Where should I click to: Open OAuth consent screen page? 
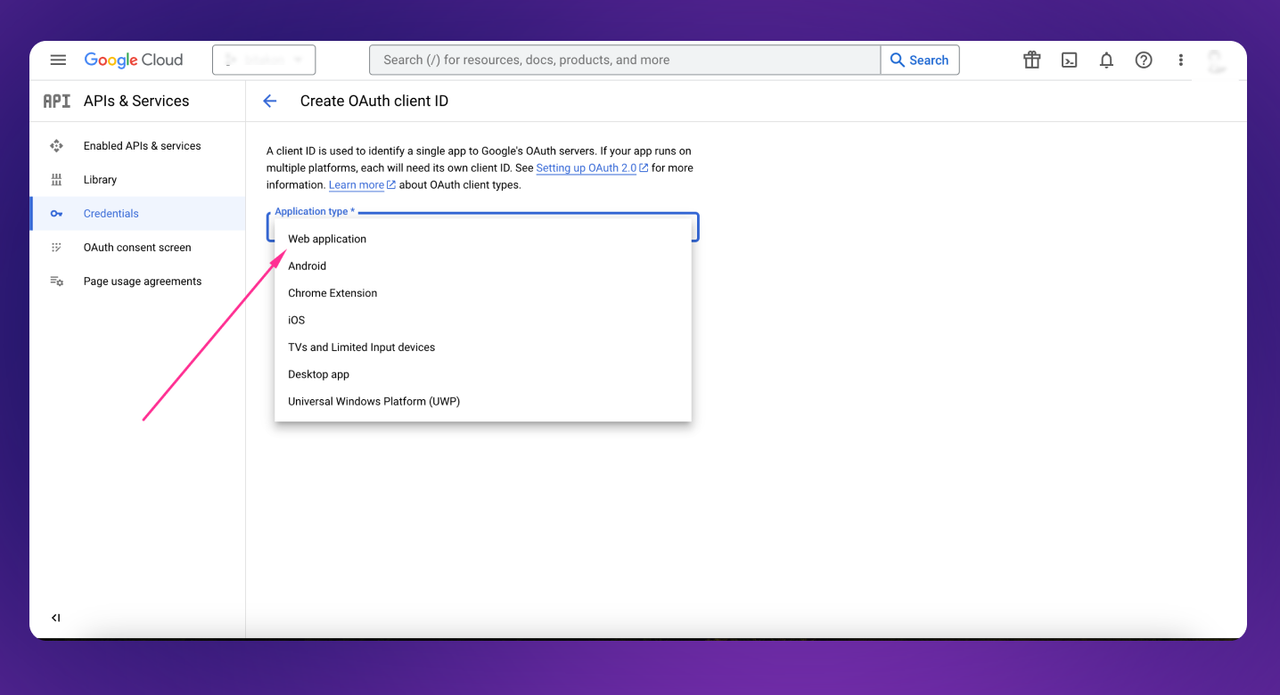tap(138, 248)
